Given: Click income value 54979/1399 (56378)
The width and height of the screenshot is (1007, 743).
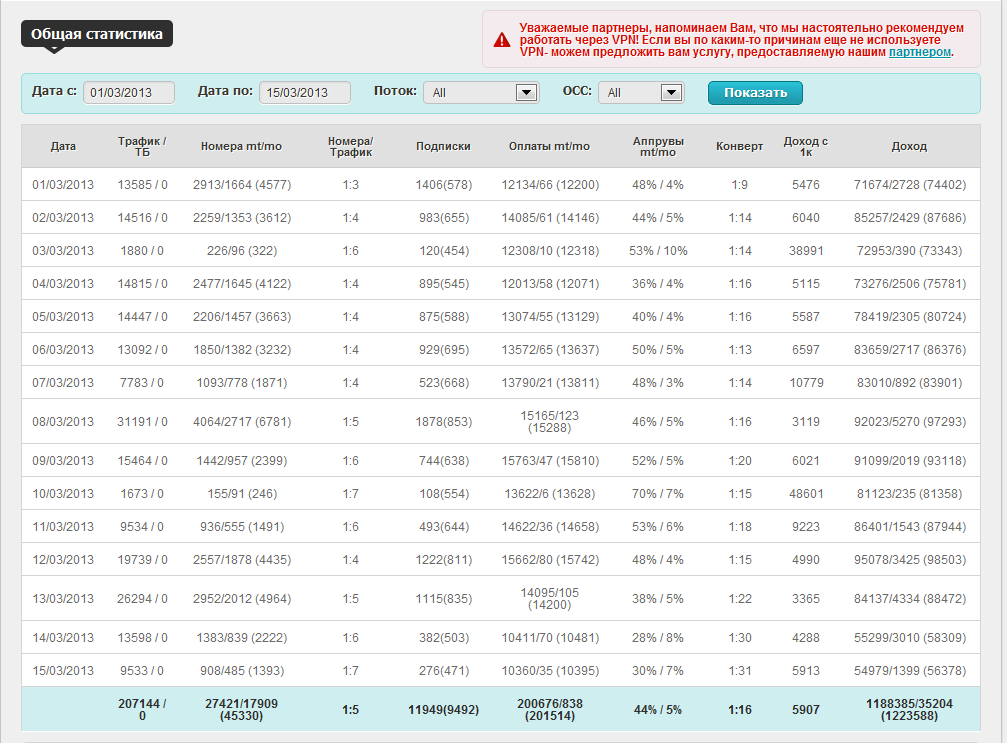Looking at the screenshot, I should tap(909, 671).
